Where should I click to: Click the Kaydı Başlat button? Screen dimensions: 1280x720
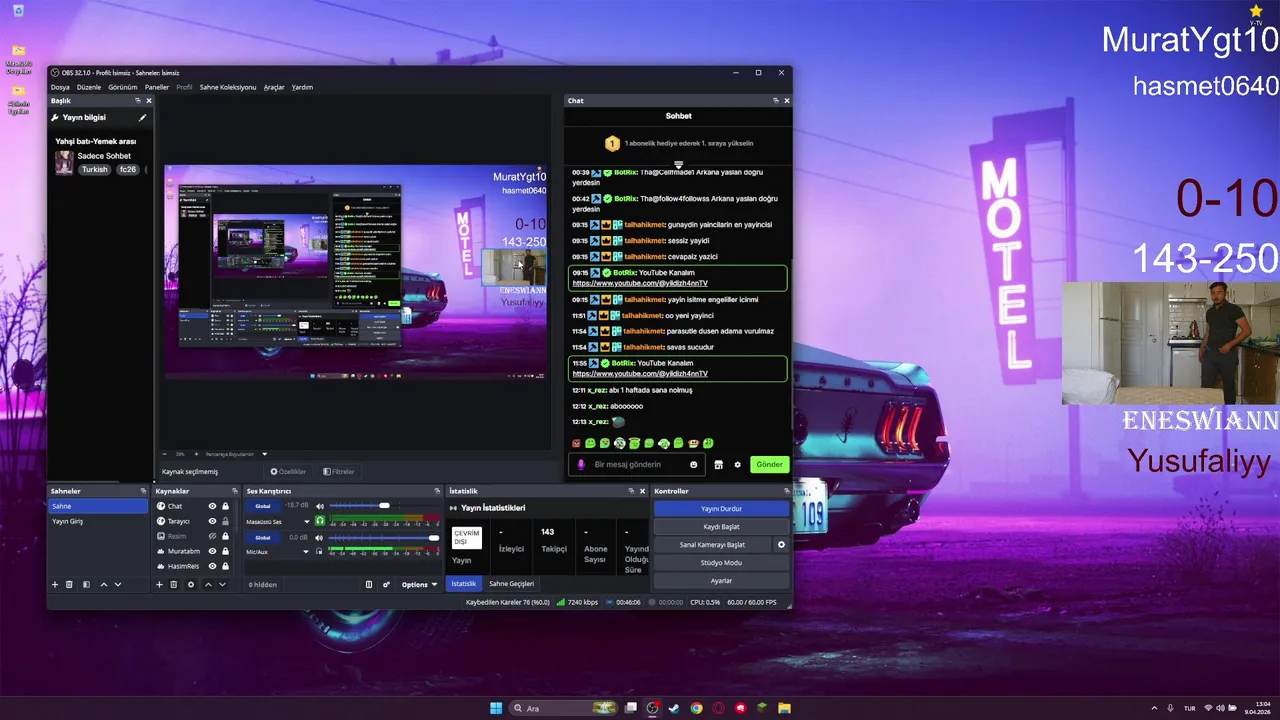721,527
